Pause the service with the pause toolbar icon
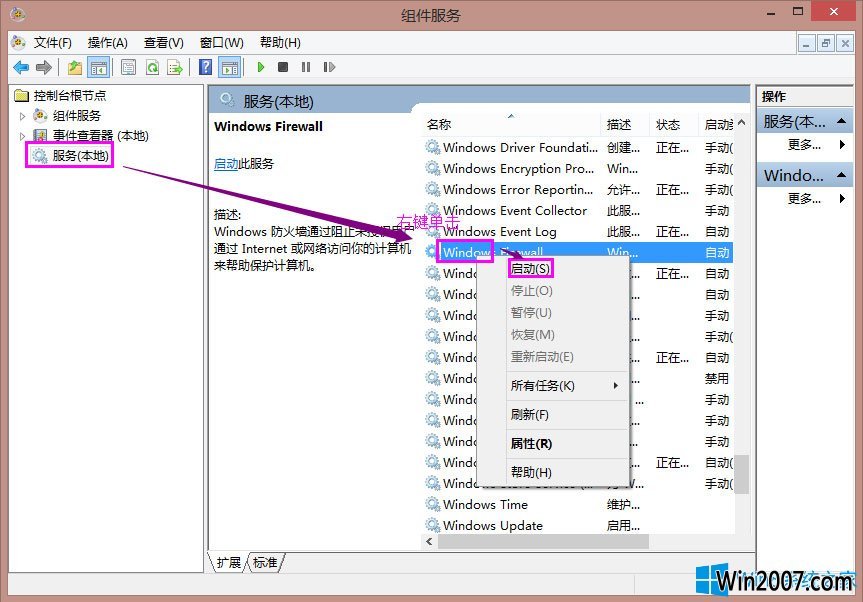This screenshot has width=863, height=602. (x=306, y=67)
